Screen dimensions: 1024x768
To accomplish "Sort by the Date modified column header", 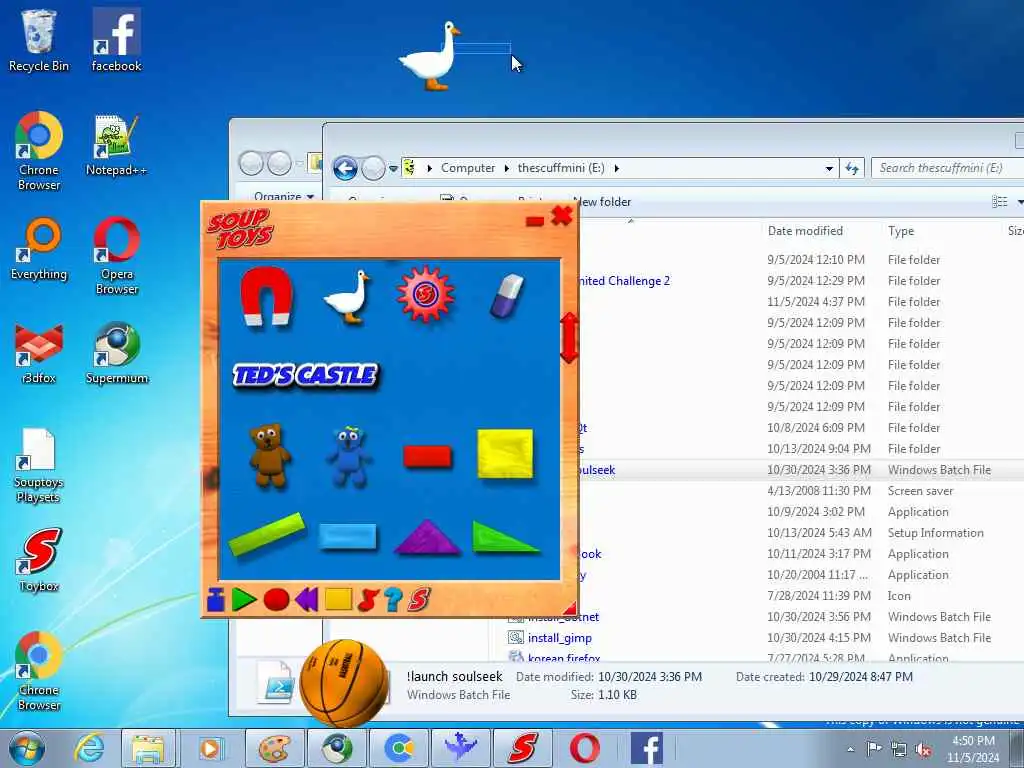I will coord(805,231).
